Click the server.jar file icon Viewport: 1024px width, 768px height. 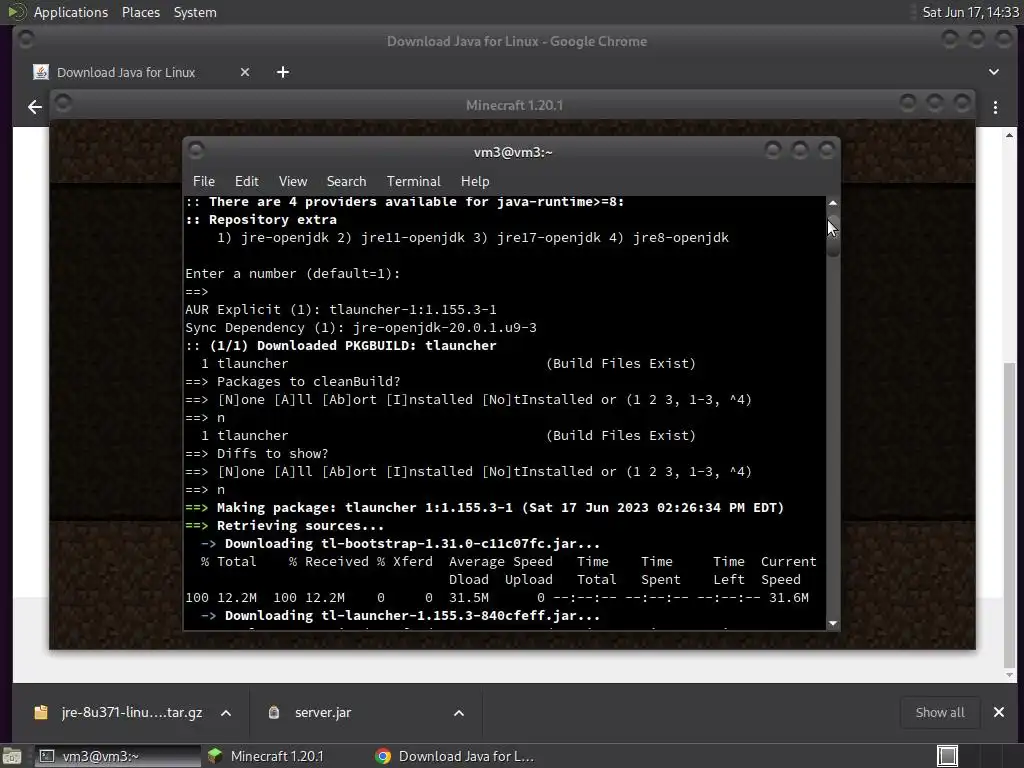pos(274,712)
